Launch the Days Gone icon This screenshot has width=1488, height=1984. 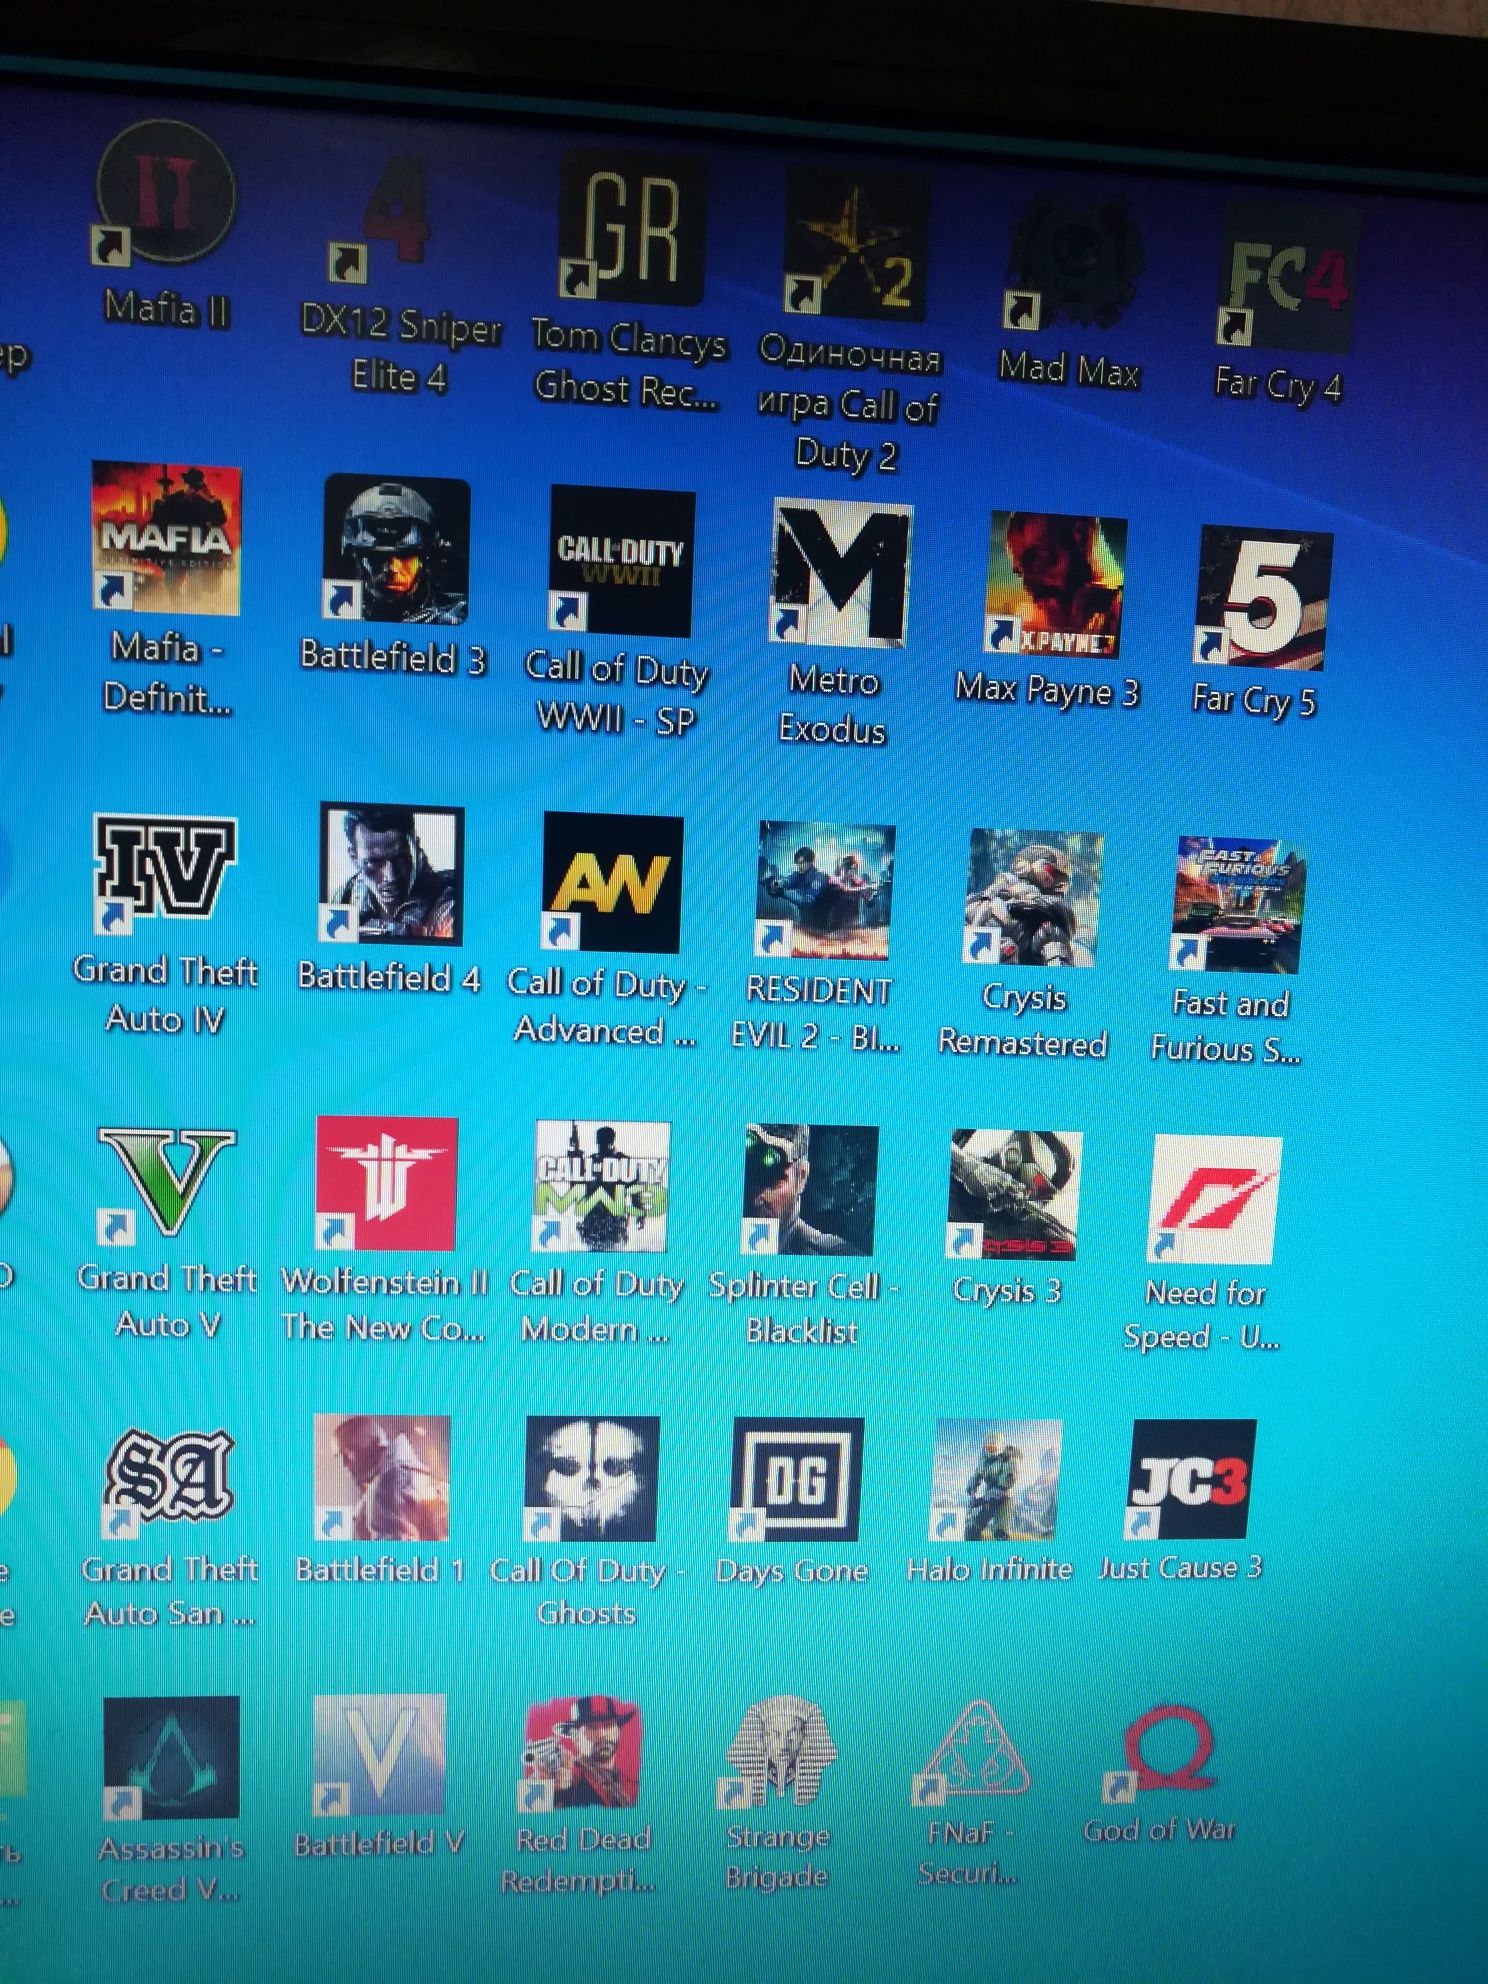pos(798,1479)
